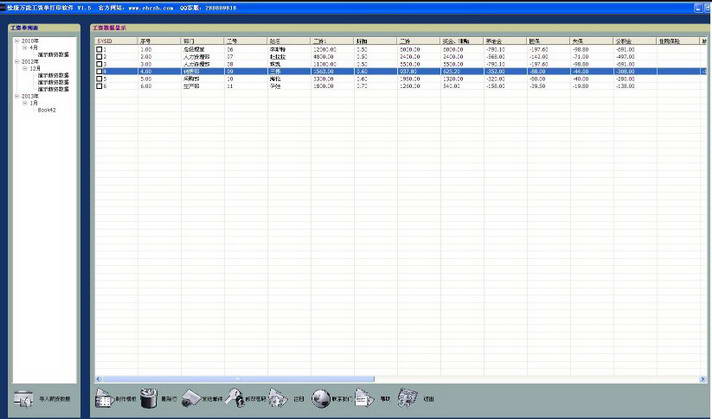Image resolution: width=712 pixels, height=419 pixels.
Task: Collapse the 12月 node under 2012年
Action: pos(26,68)
